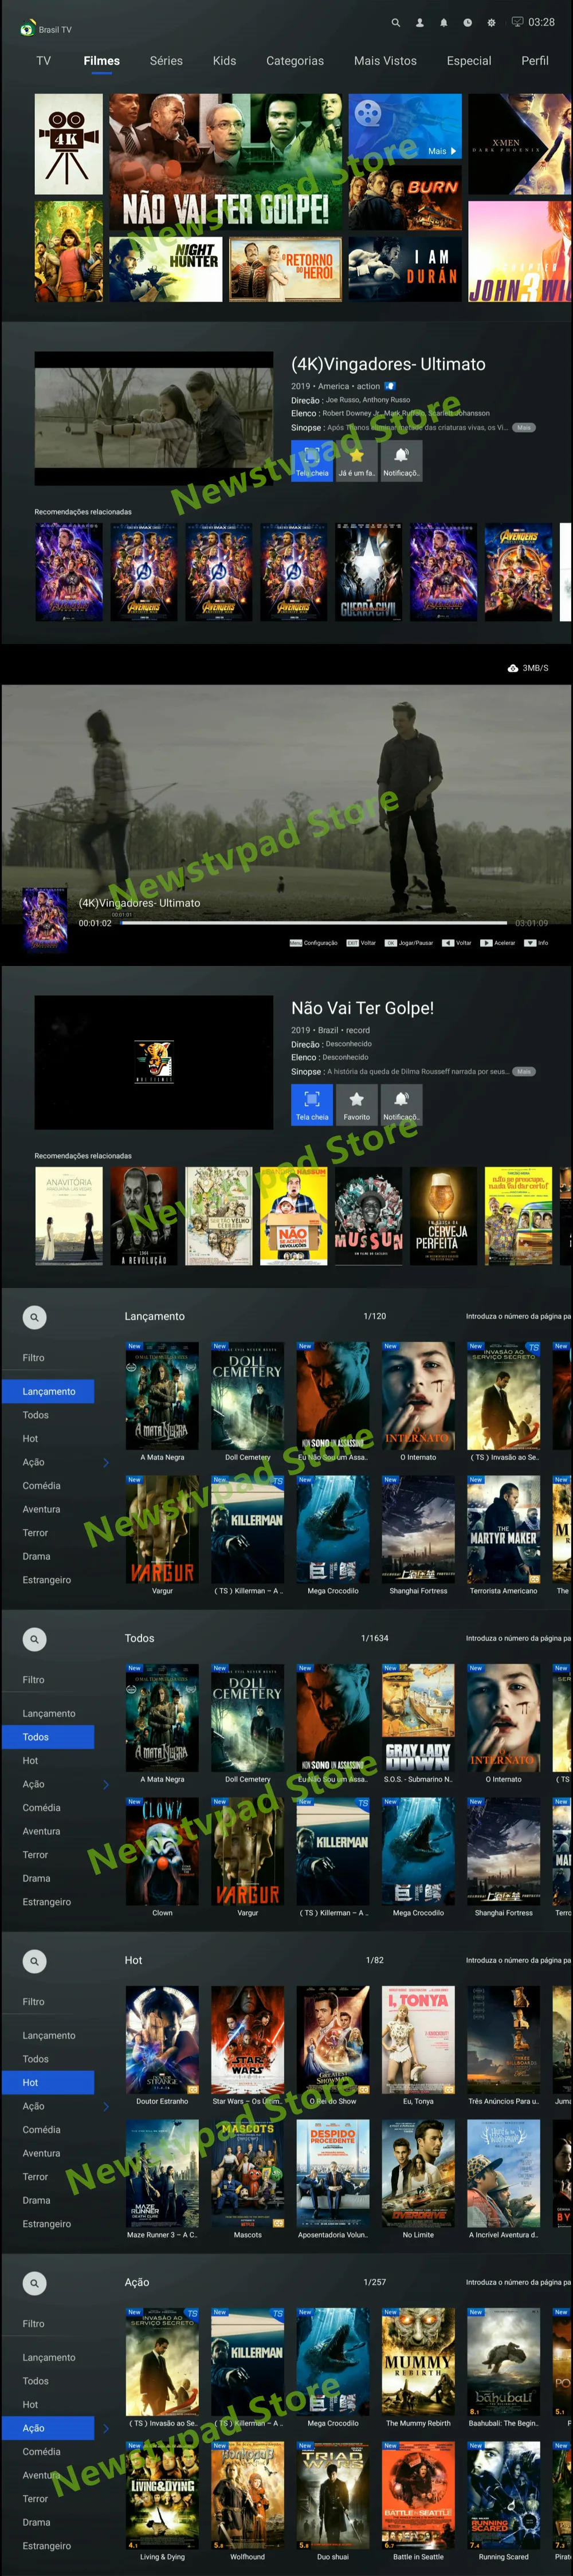The height and width of the screenshot is (2576, 573).
Task: Open notifications bell in the top bar
Action: tap(444, 22)
